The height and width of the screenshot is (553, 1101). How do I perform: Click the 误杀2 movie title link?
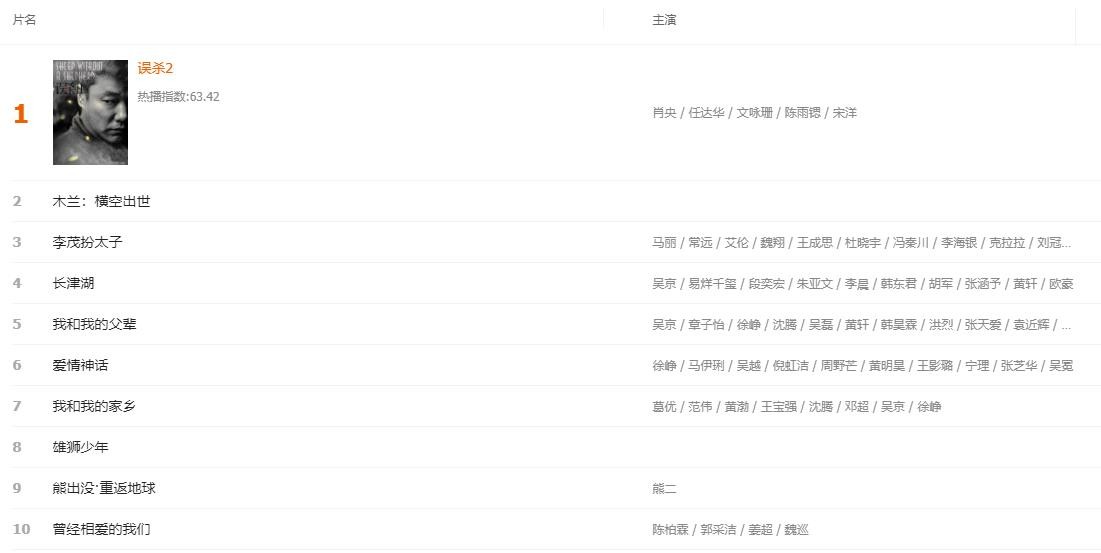coord(155,68)
